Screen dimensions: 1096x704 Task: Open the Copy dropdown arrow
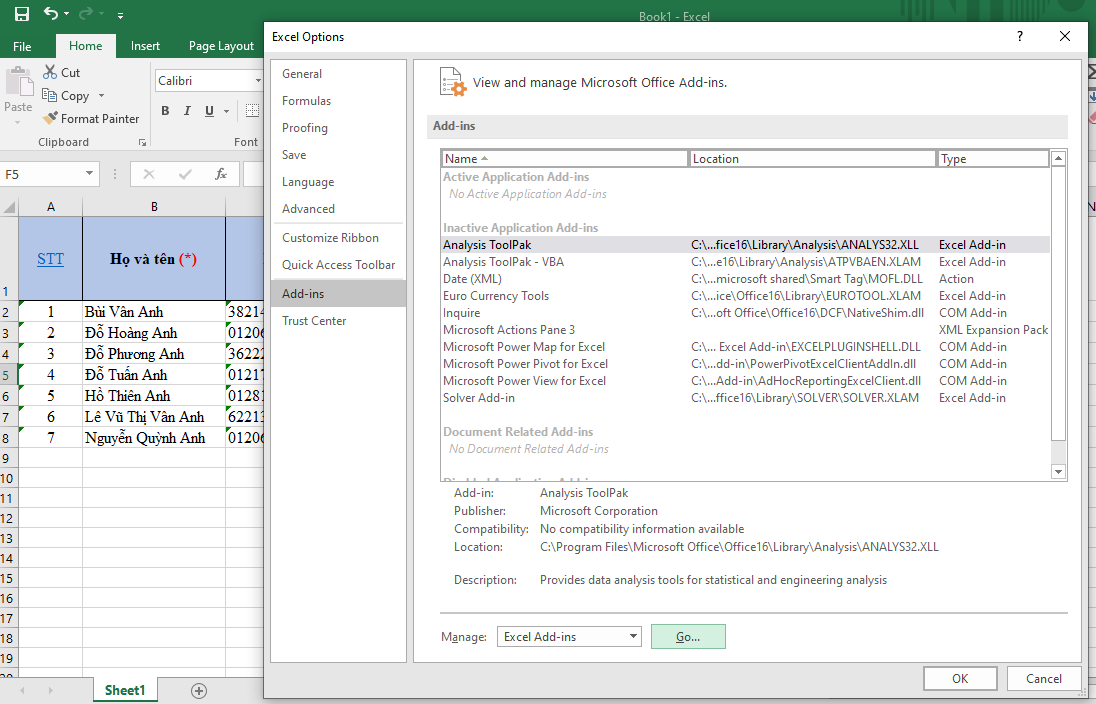click(x=101, y=96)
